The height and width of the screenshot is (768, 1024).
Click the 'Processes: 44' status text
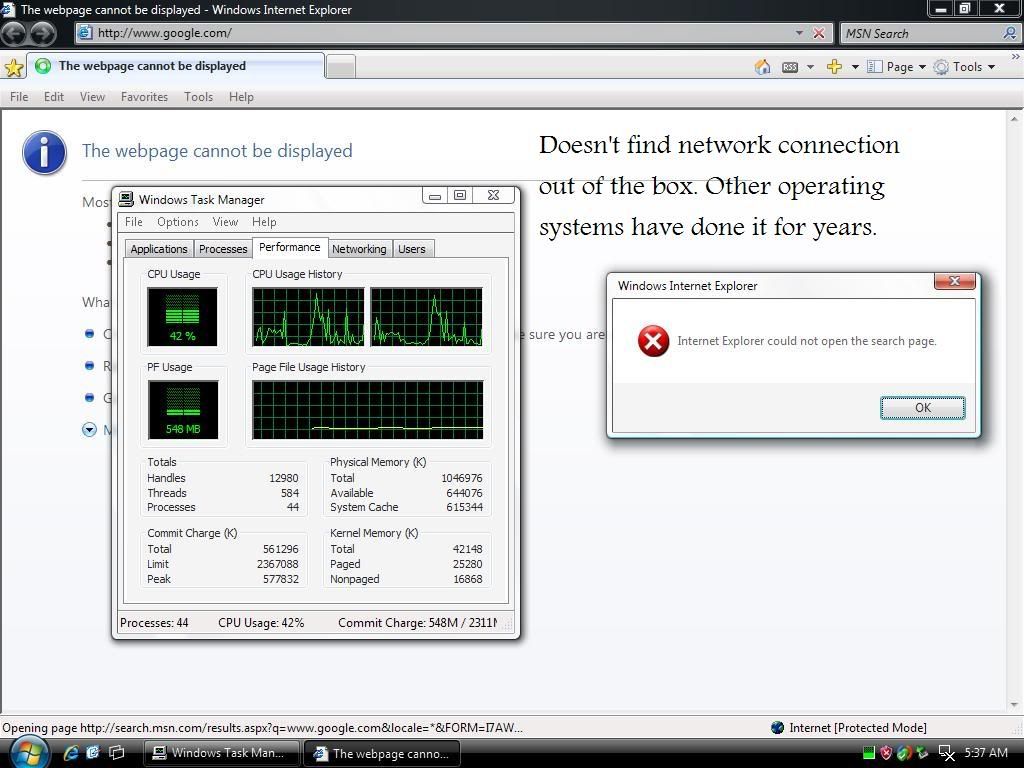[154, 622]
